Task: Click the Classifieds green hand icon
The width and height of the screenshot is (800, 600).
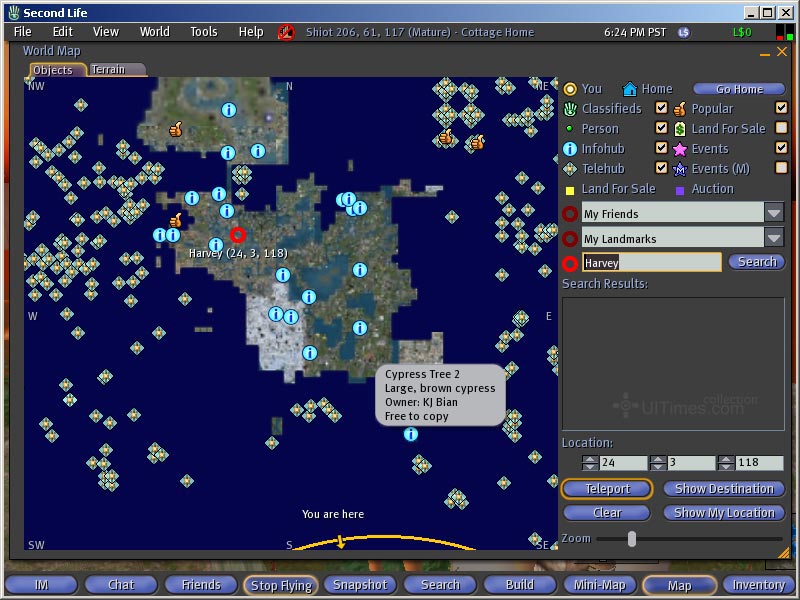Action: [570, 109]
